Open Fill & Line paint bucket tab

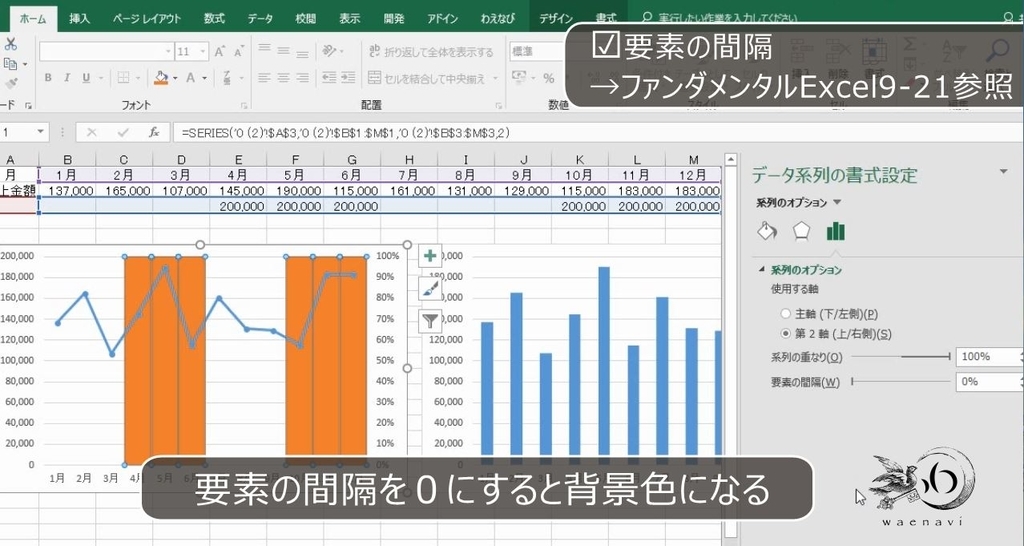767,231
